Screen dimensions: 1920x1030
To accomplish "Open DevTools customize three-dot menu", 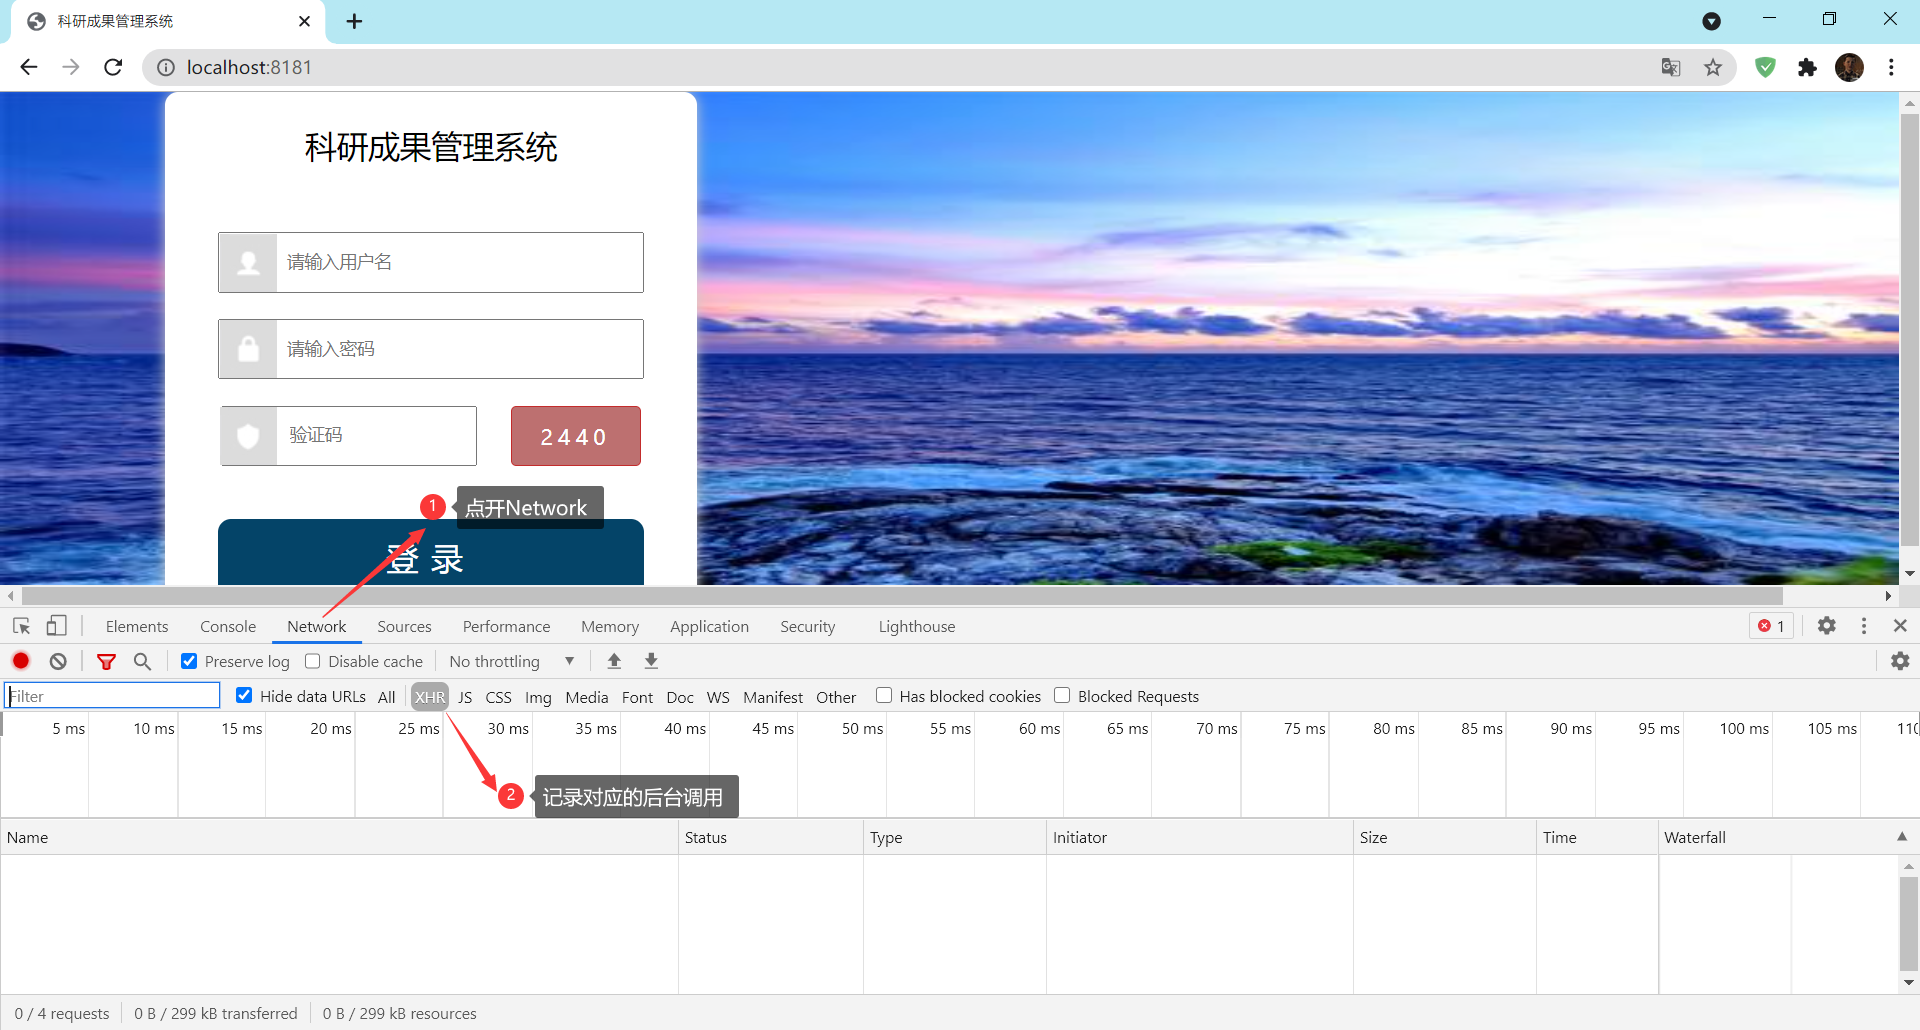I will [1864, 626].
